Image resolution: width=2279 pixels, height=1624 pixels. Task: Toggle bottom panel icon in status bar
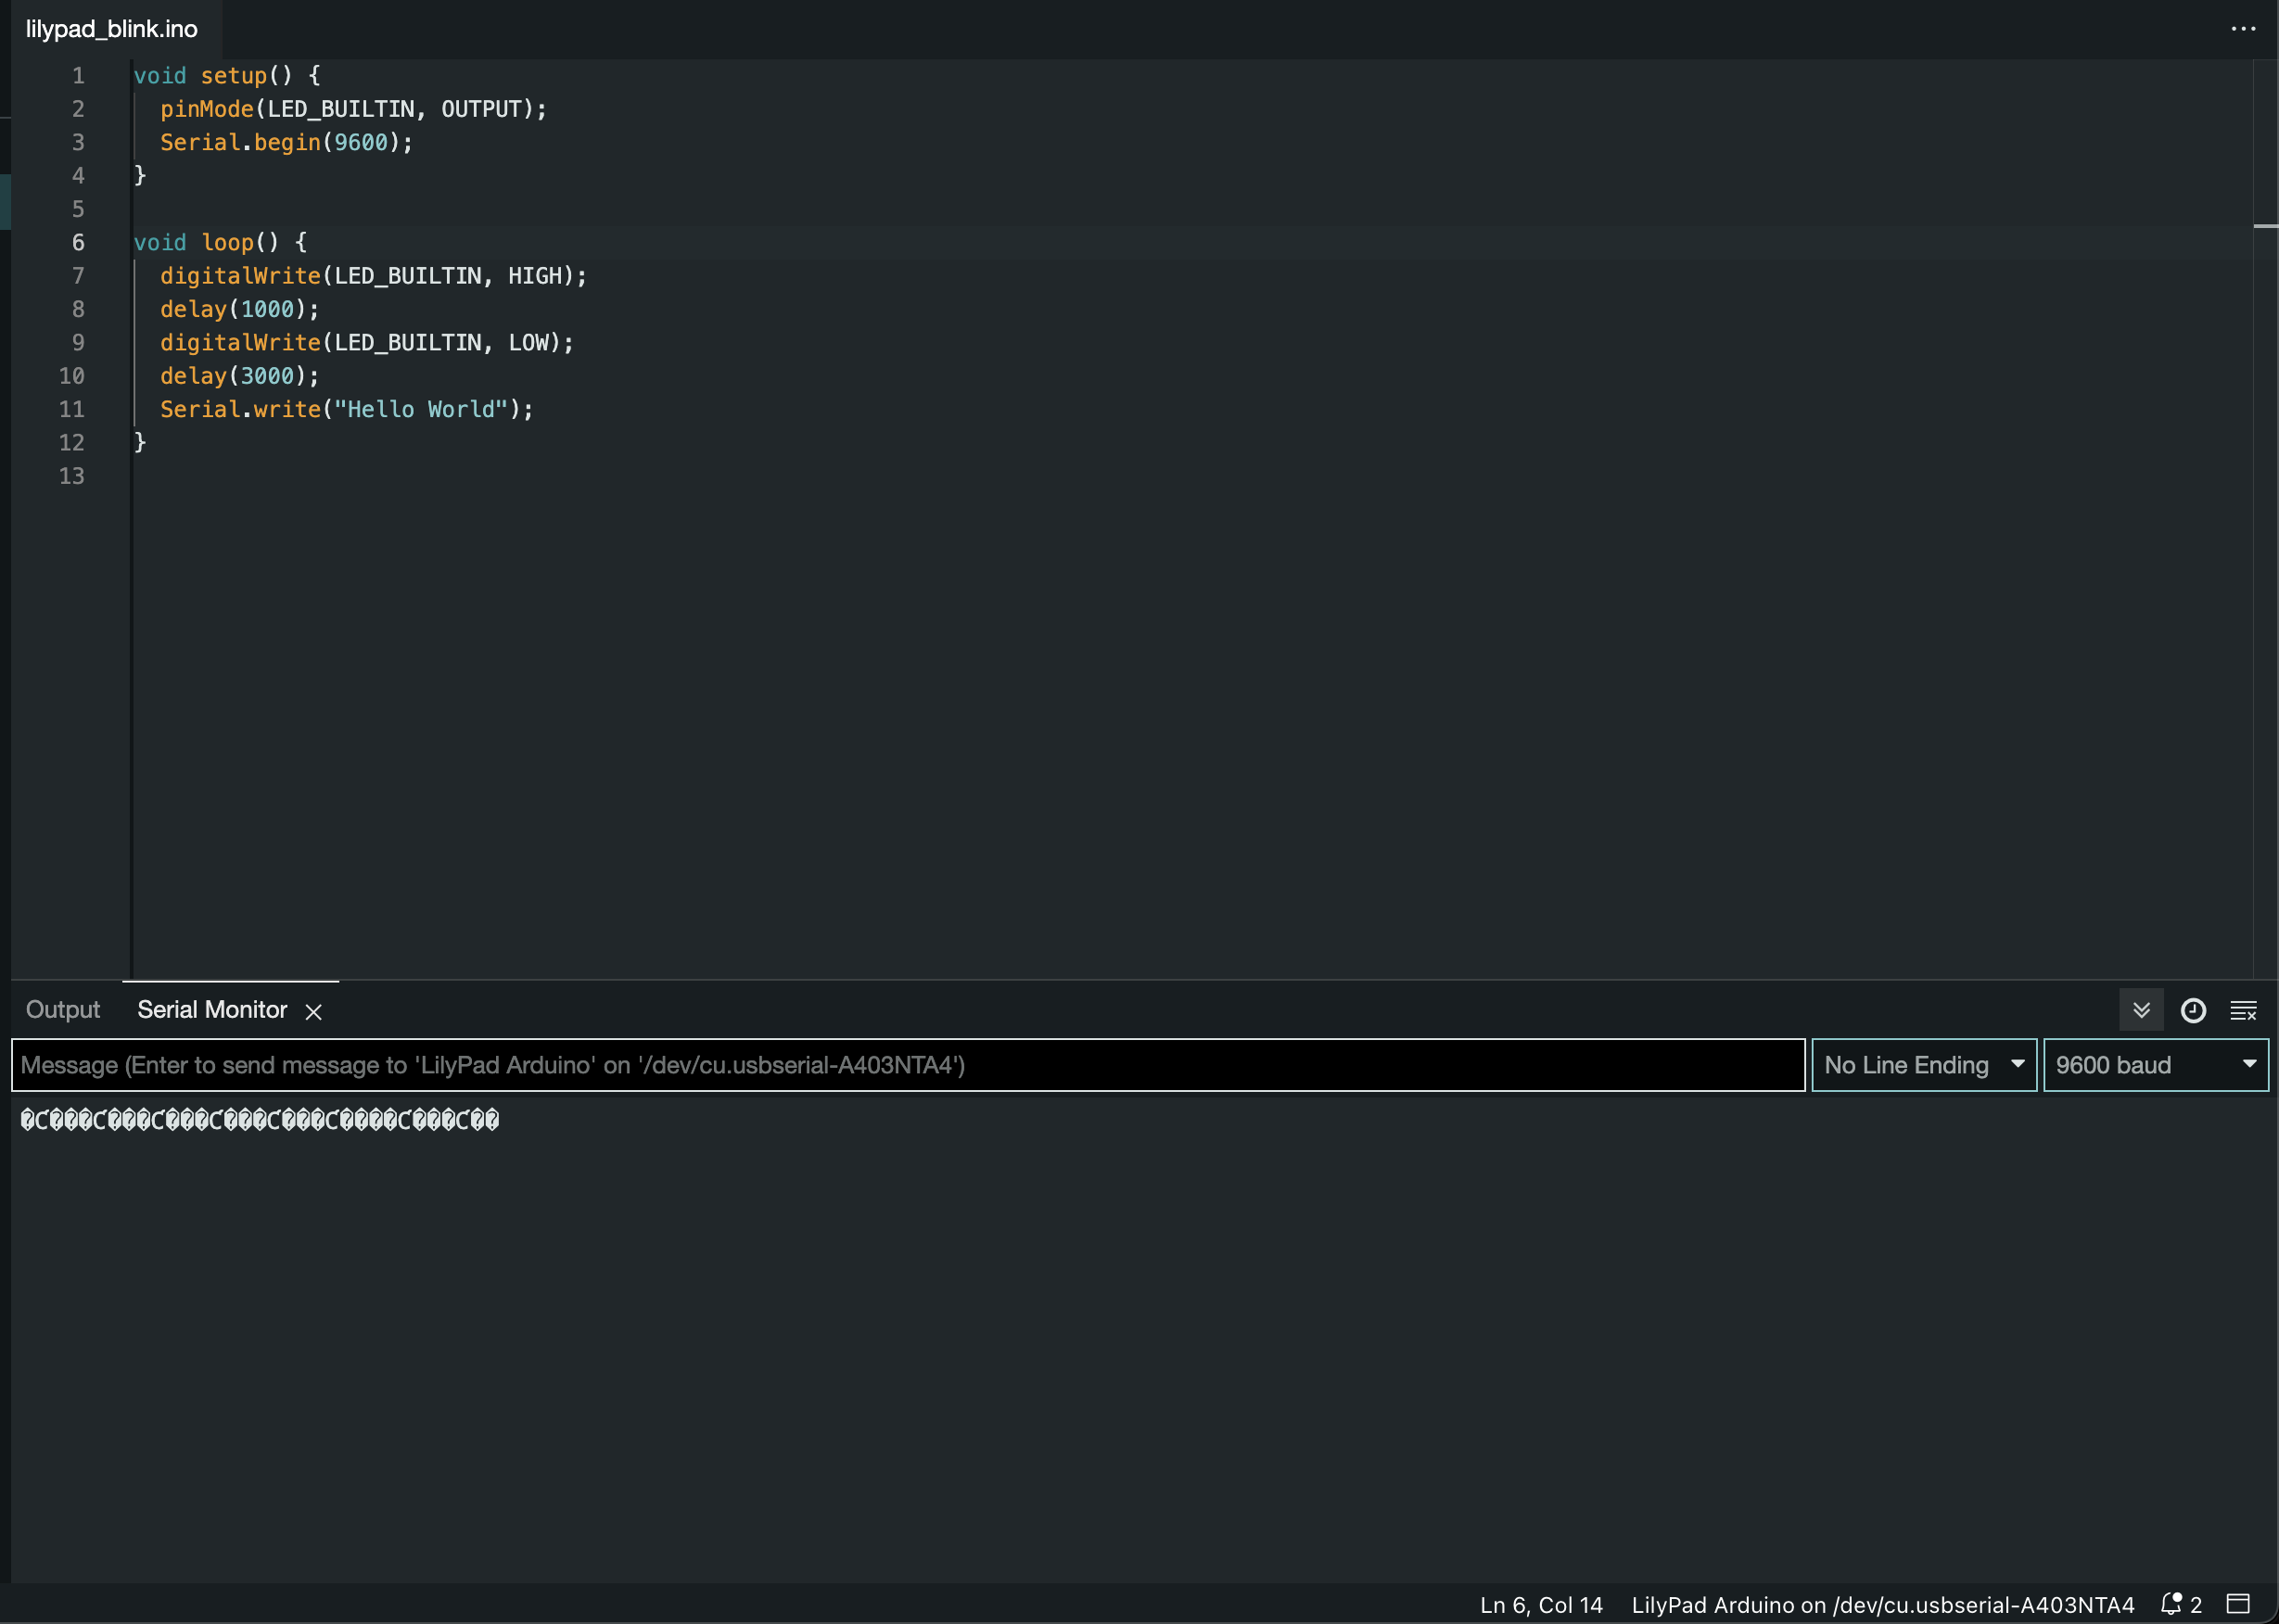click(2238, 1604)
